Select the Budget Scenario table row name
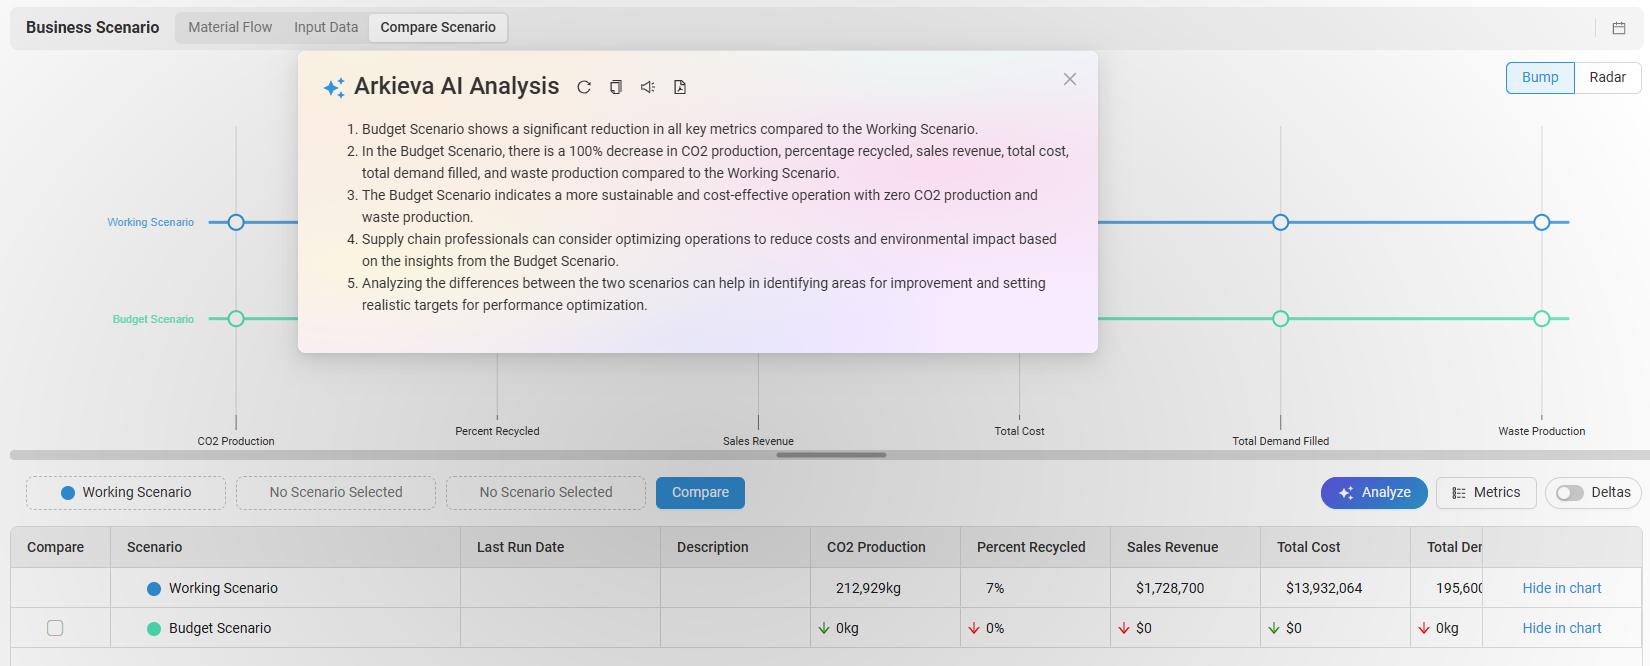 click(220, 628)
